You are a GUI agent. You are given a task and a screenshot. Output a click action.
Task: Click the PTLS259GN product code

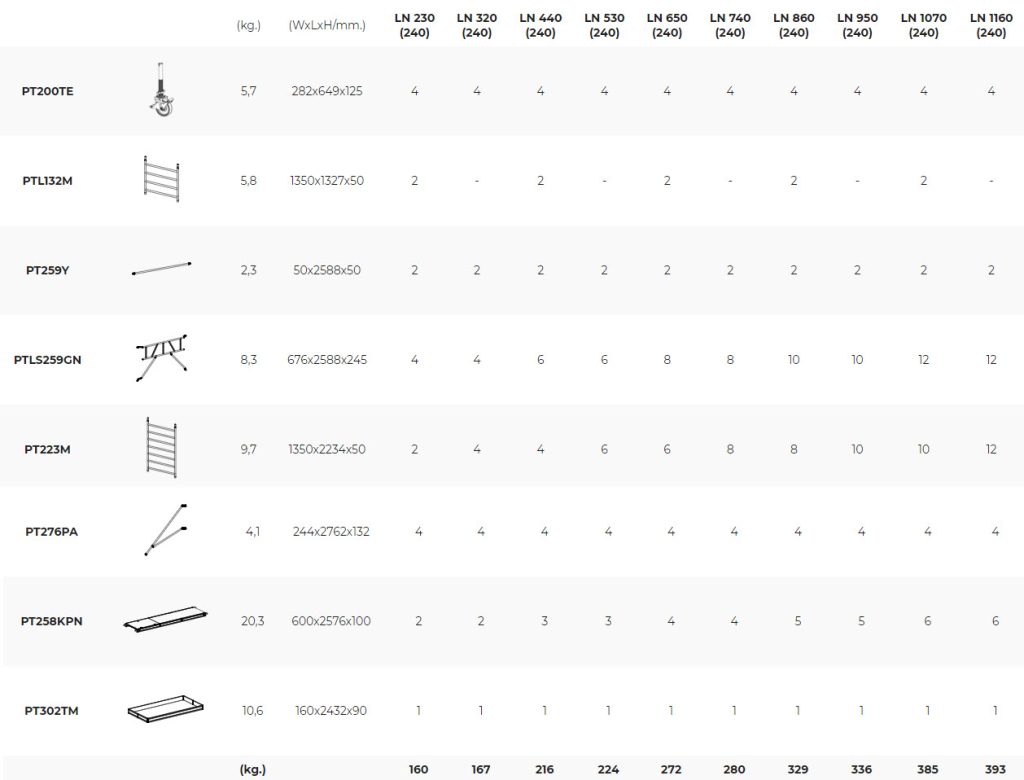(48, 359)
